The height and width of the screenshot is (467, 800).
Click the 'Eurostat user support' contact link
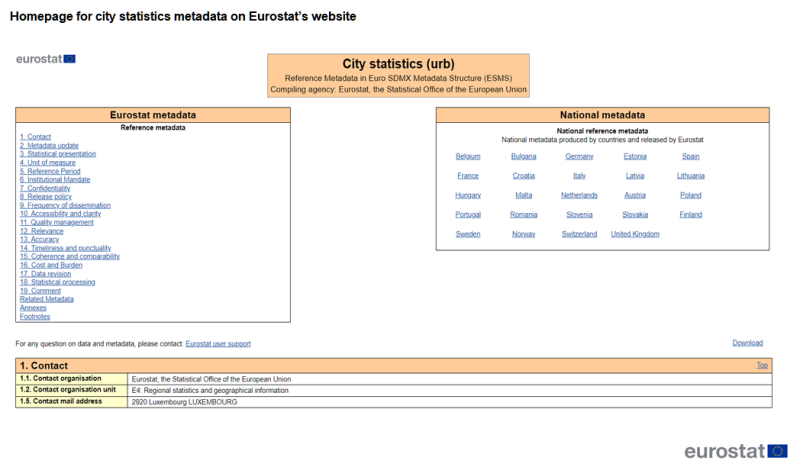tap(218, 344)
